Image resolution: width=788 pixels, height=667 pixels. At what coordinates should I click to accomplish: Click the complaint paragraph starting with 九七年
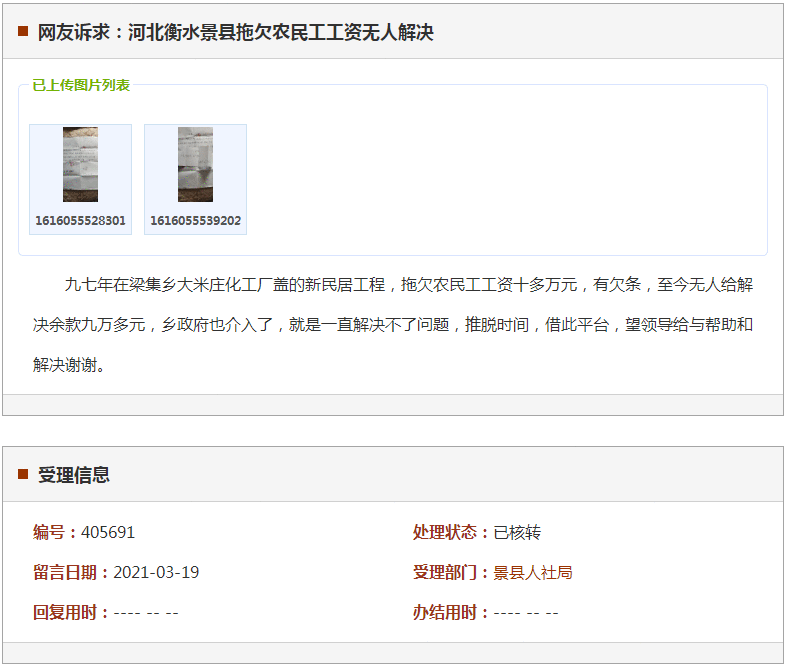pyautogui.click(x=393, y=325)
